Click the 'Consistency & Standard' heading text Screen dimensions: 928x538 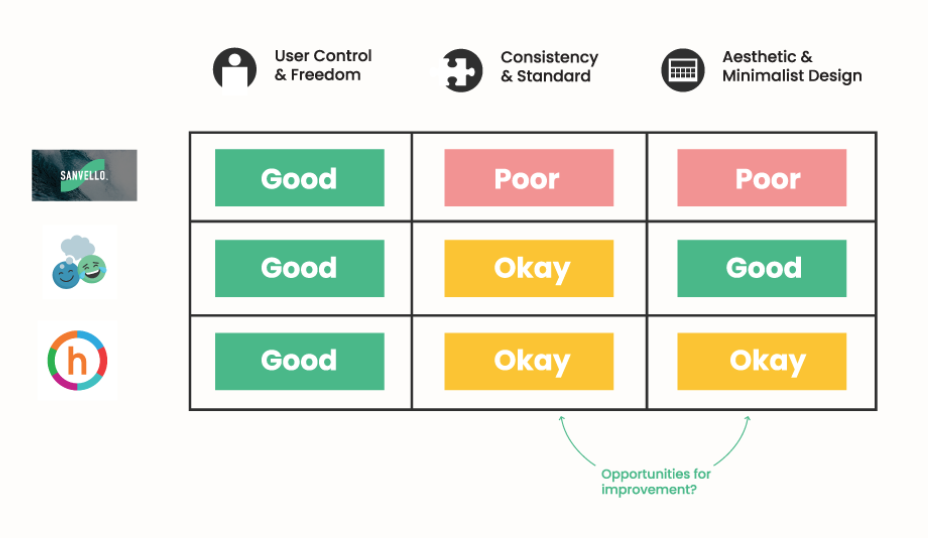(549, 66)
